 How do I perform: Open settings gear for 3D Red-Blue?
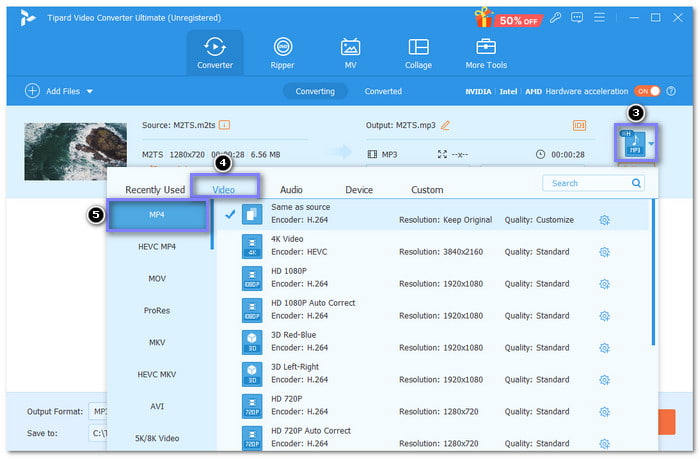point(604,348)
